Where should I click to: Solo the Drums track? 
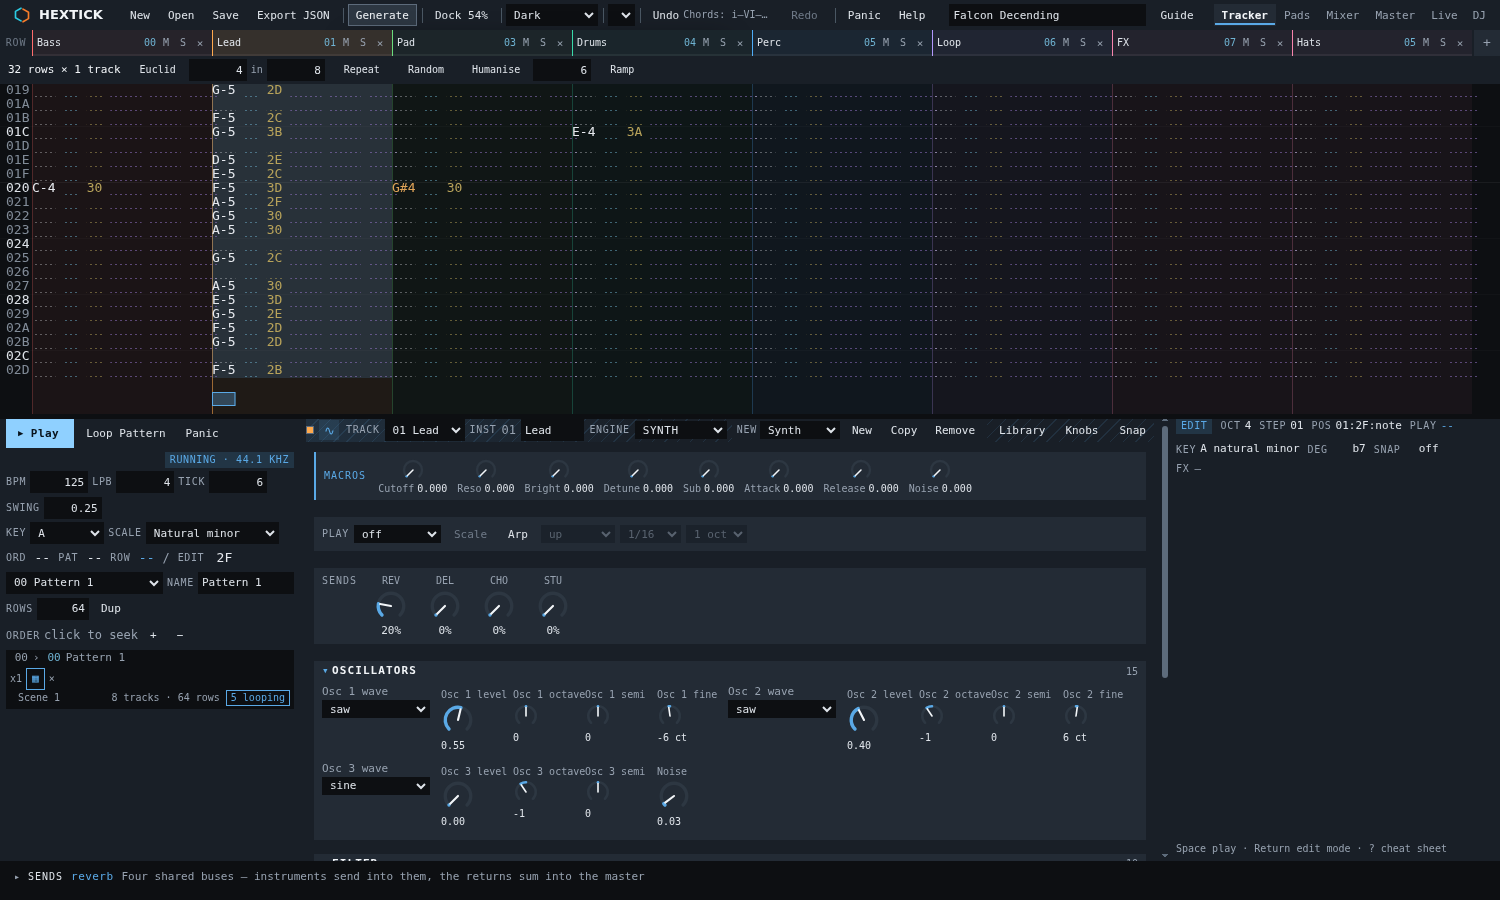(723, 43)
